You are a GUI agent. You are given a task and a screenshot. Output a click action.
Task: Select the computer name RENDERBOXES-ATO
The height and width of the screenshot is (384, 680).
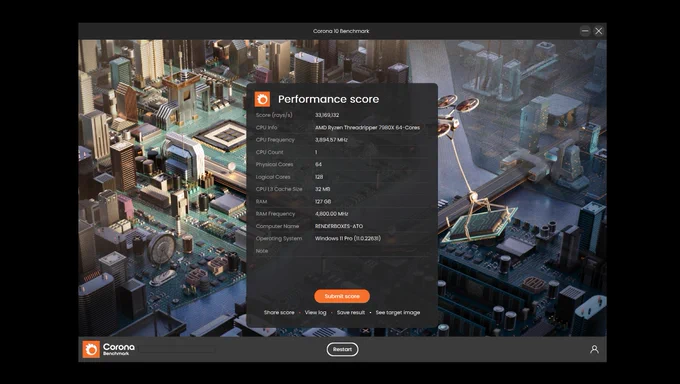click(x=339, y=226)
